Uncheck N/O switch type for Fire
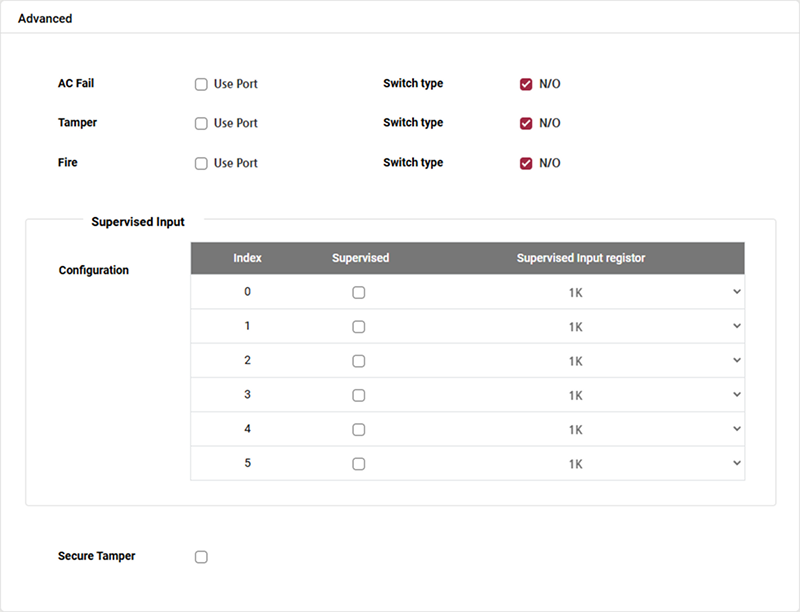The image size is (800, 612). click(526, 164)
